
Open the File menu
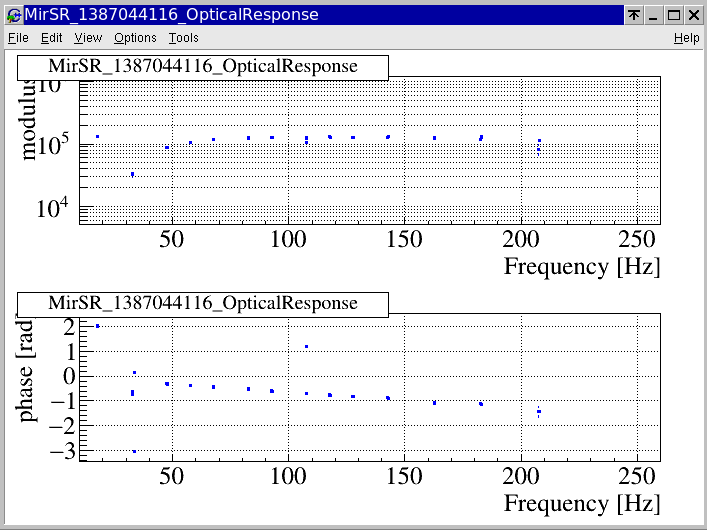pos(18,38)
